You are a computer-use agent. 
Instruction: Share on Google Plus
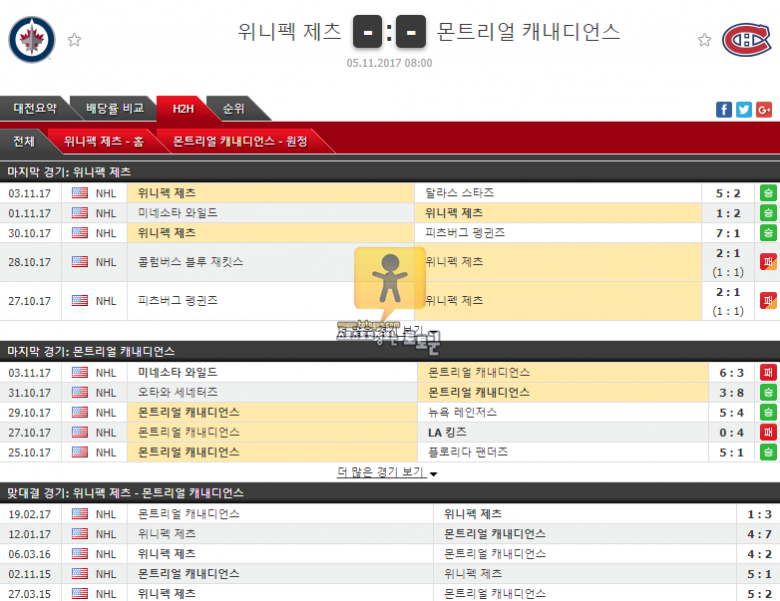[764, 109]
